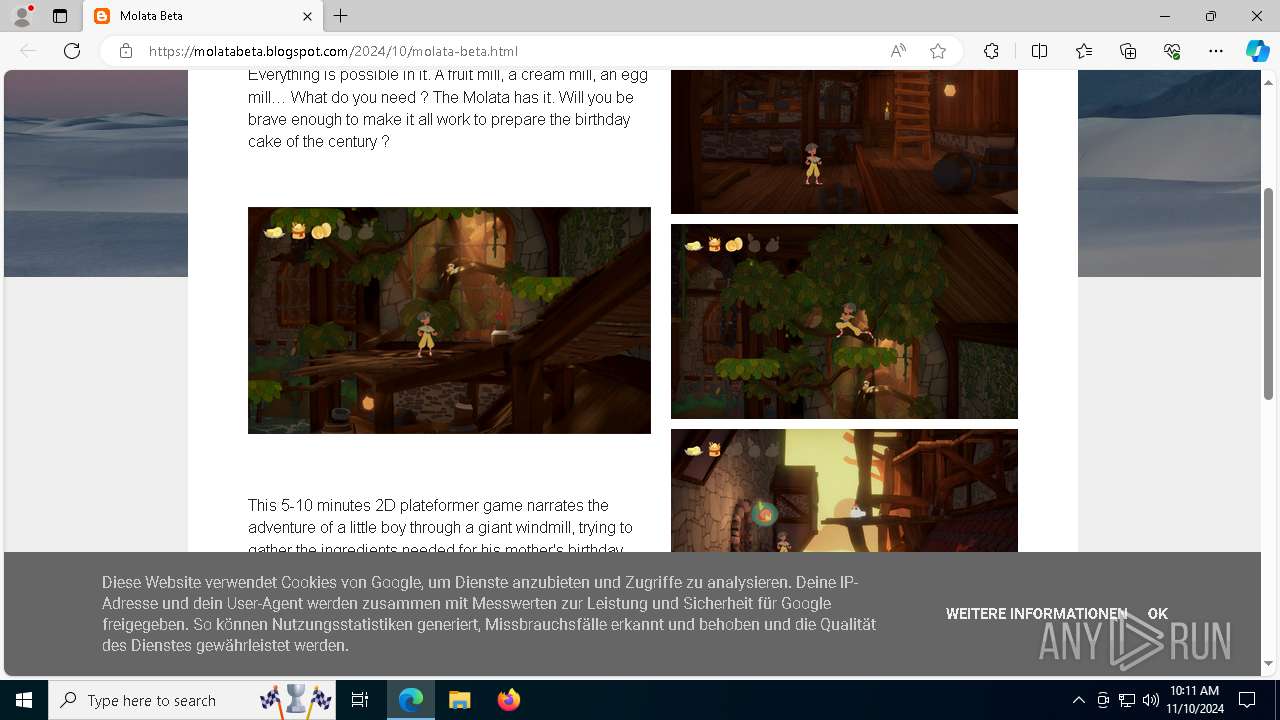Click the taskbar search box
1280x720 pixels.
pyautogui.click(x=194, y=700)
